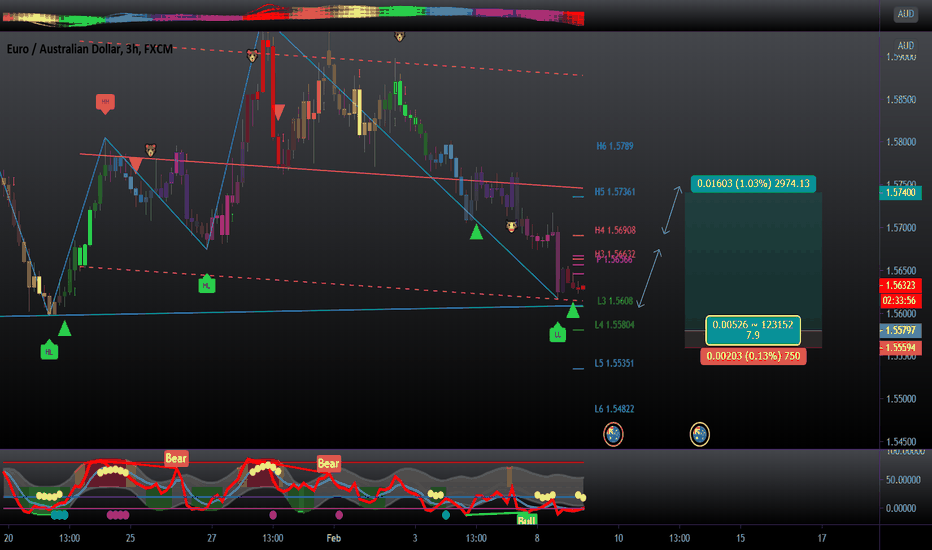Click the 15 date on the time axis
This screenshot has width=932, height=550.
pyautogui.click(x=740, y=538)
